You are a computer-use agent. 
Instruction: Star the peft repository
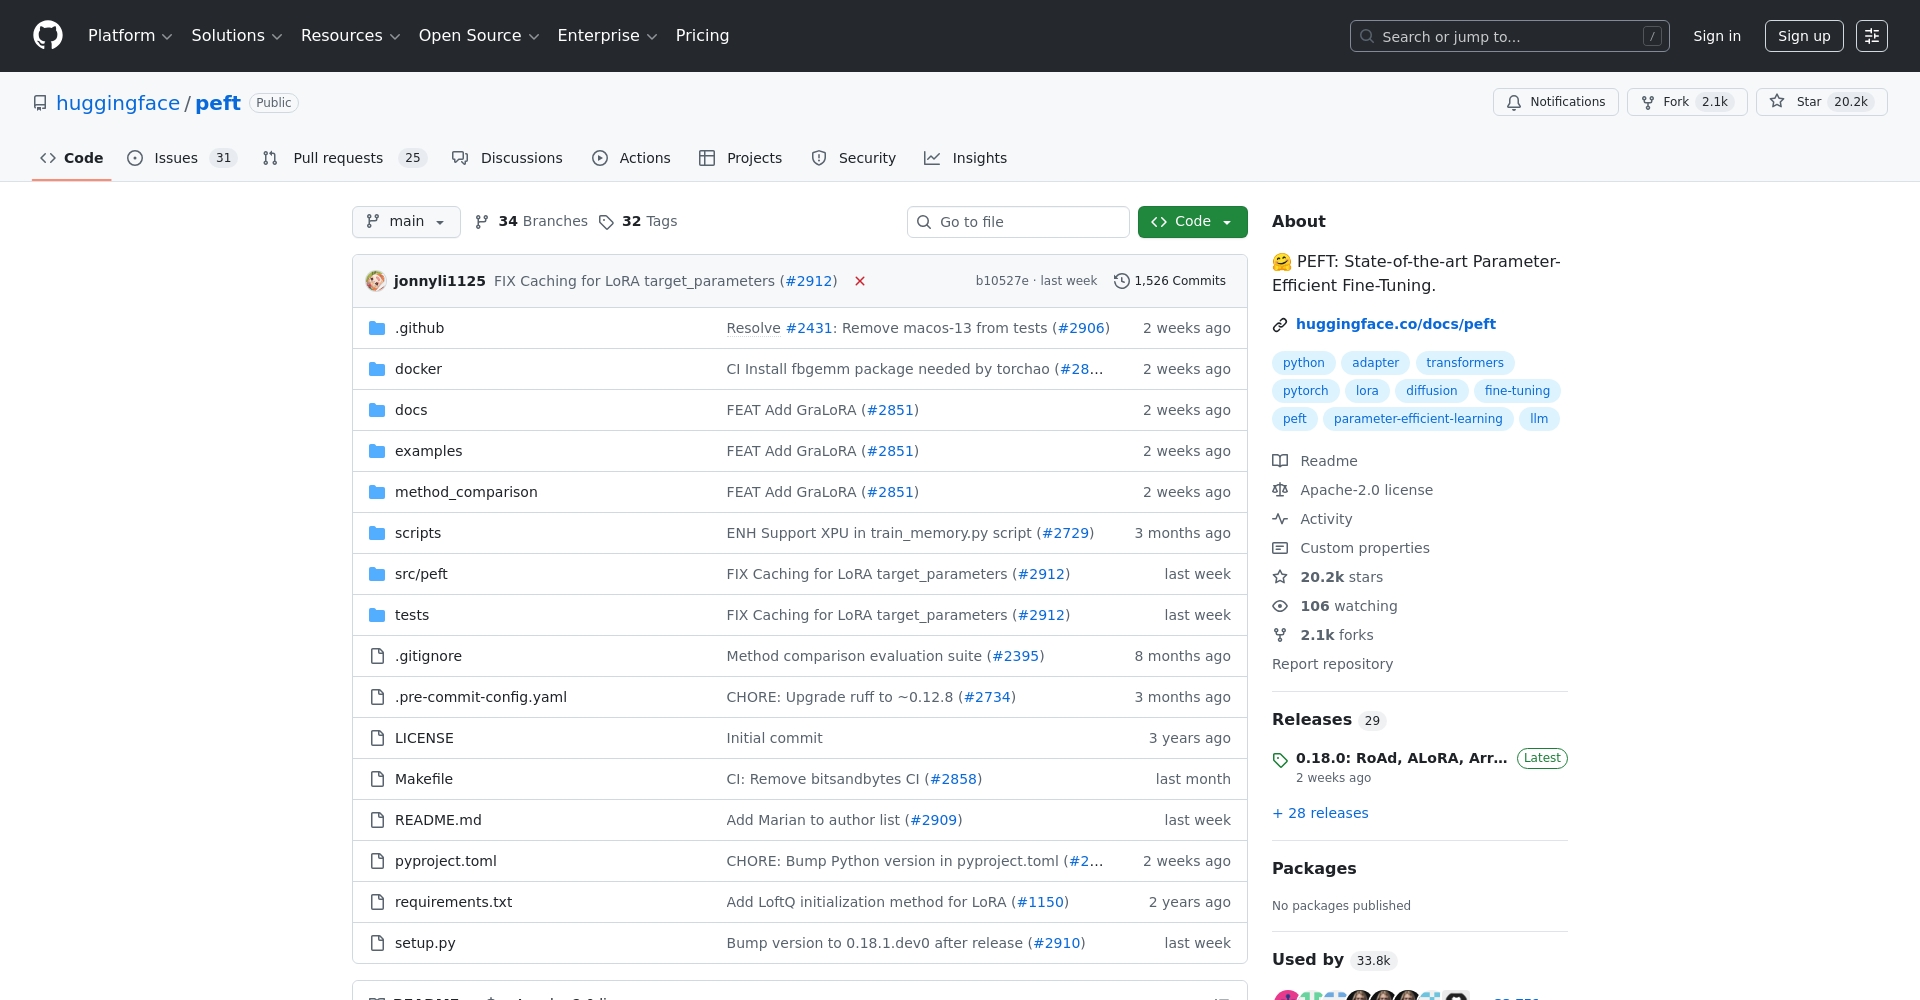coord(1821,102)
